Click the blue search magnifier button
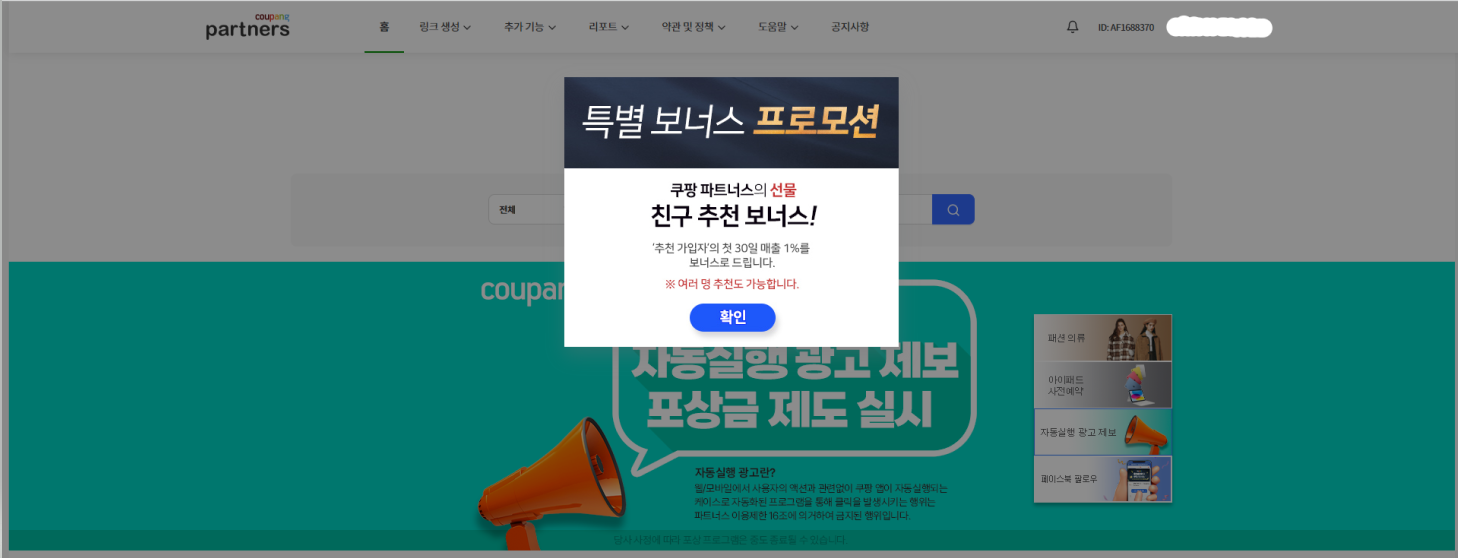The image size is (1458, 558). (953, 210)
